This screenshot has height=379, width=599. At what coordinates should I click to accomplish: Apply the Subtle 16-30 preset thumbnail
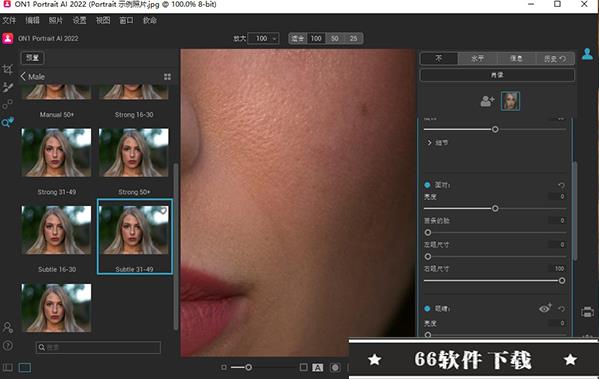(57, 230)
